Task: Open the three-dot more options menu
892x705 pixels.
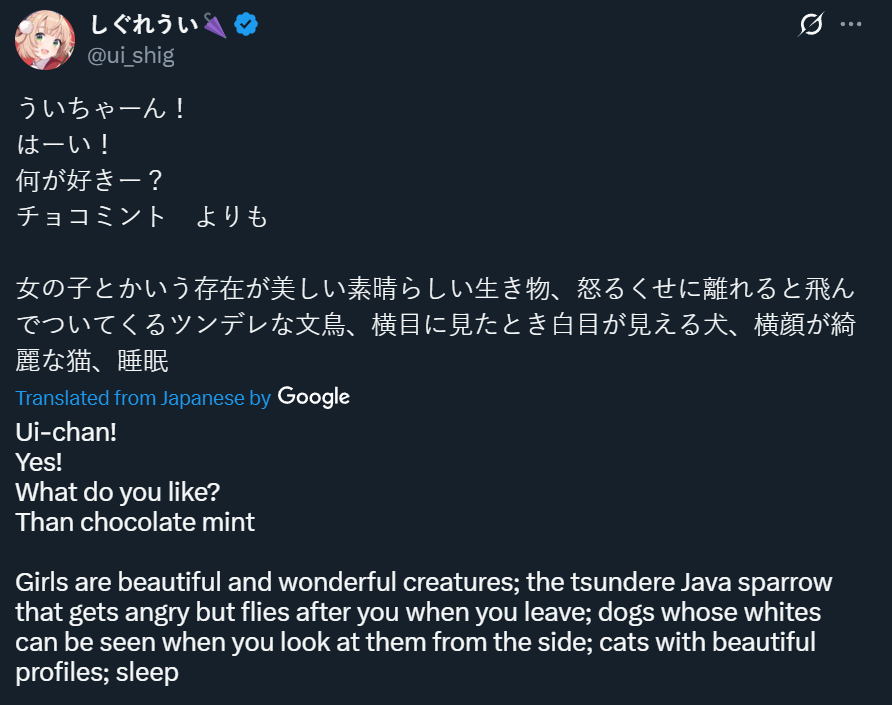Action: [x=851, y=24]
